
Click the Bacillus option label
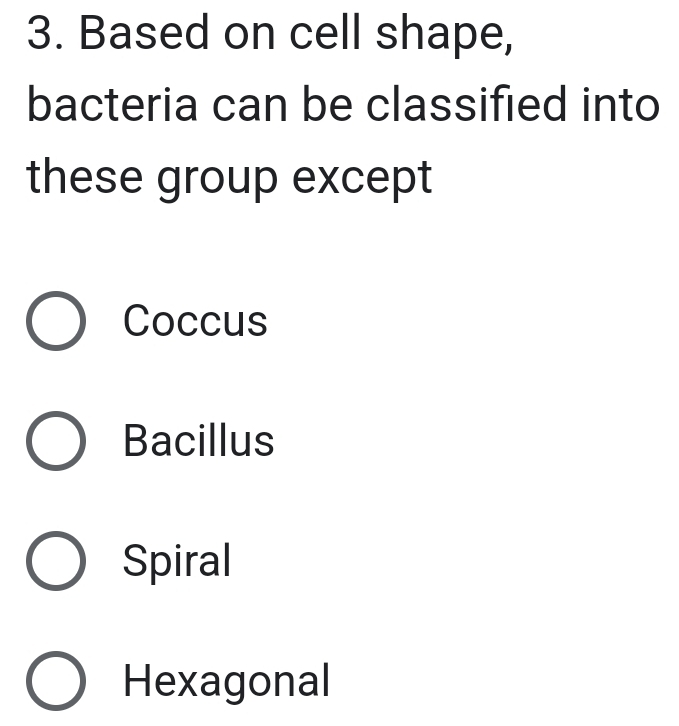coord(198,441)
